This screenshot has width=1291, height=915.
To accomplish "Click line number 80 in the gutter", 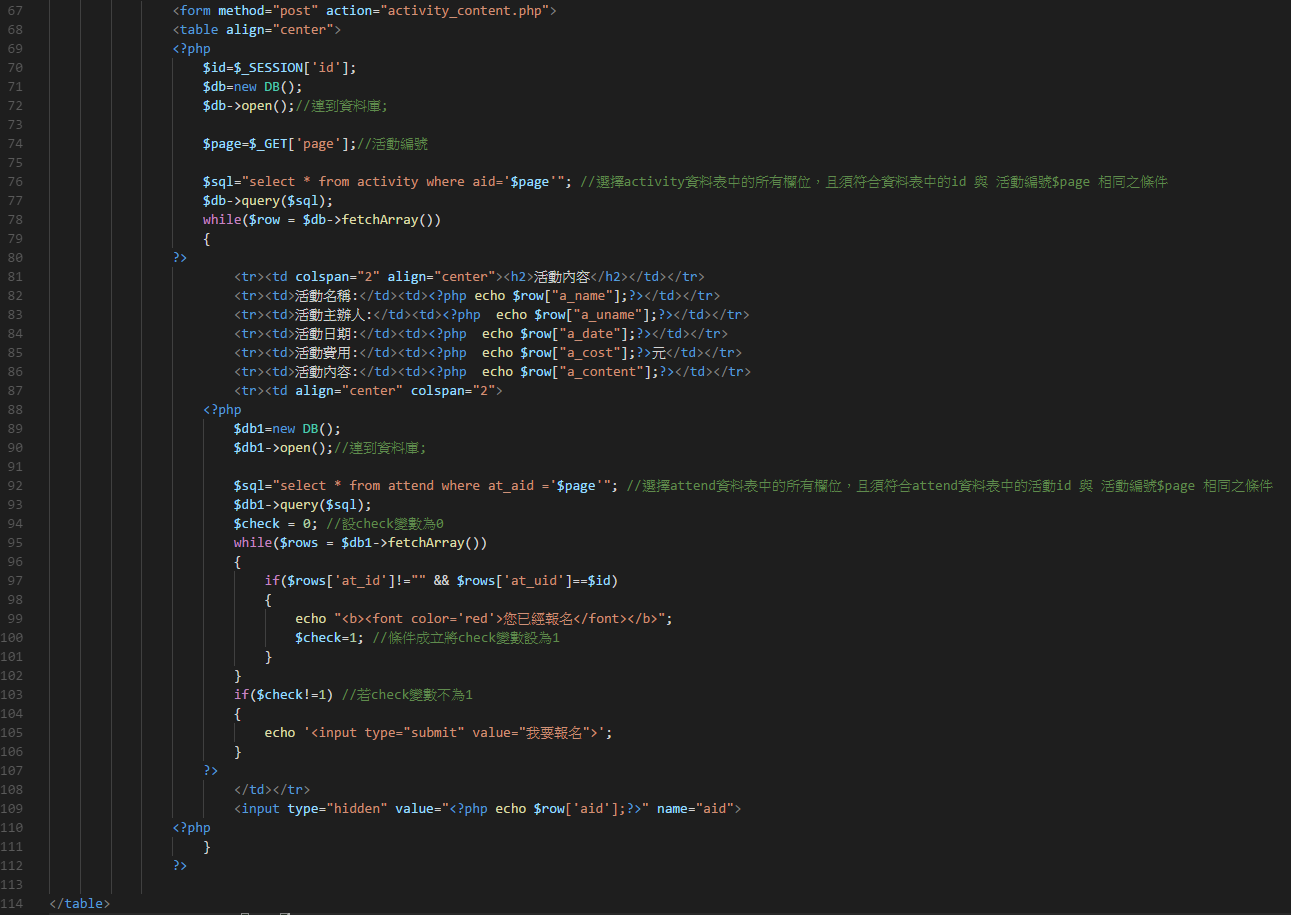I will coord(15,257).
